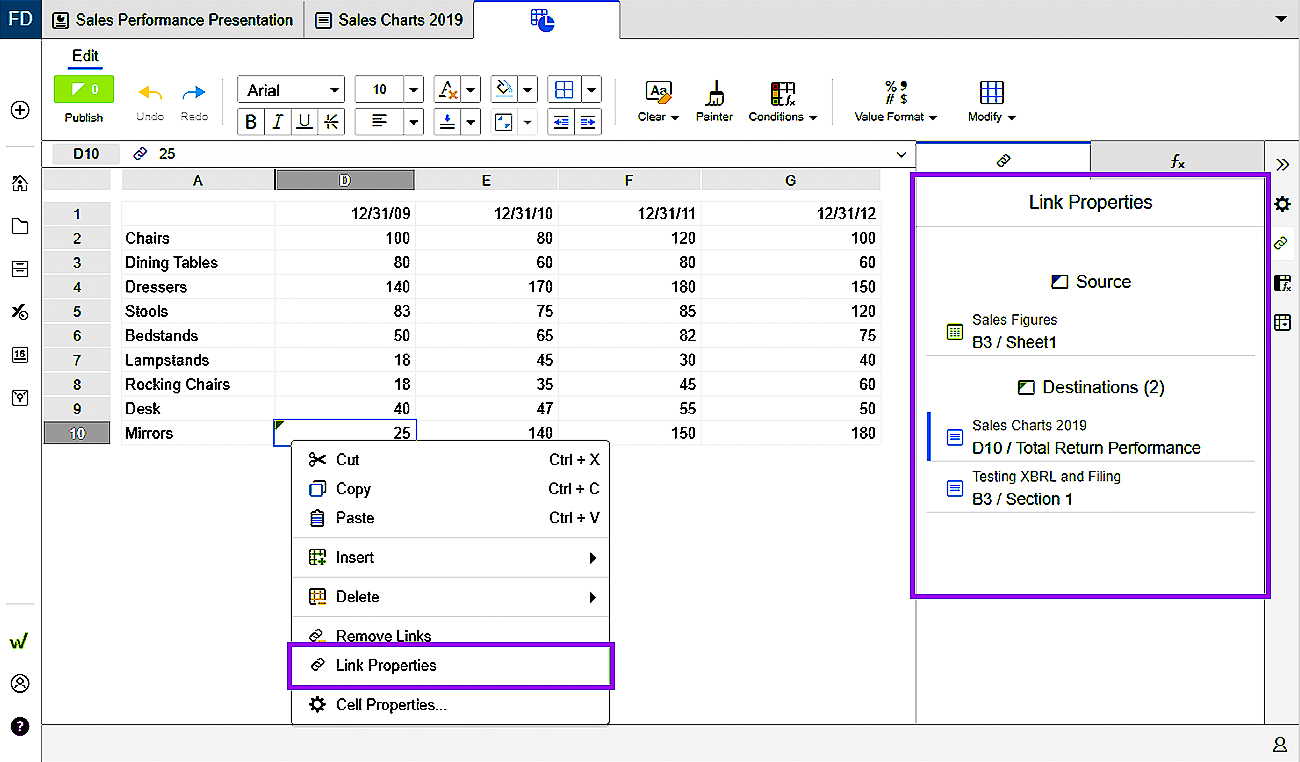Click the cell reference box D10

tap(86, 154)
